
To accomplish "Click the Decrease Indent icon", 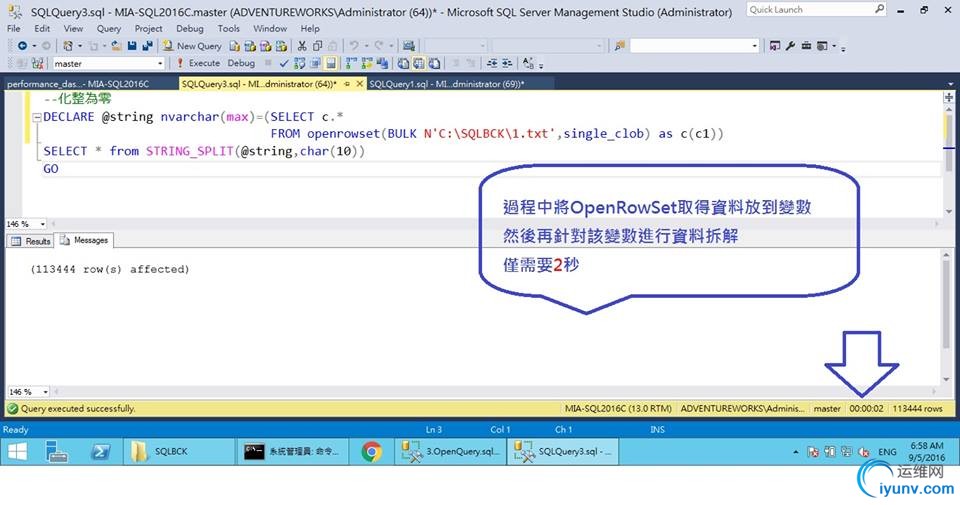I will point(493,63).
